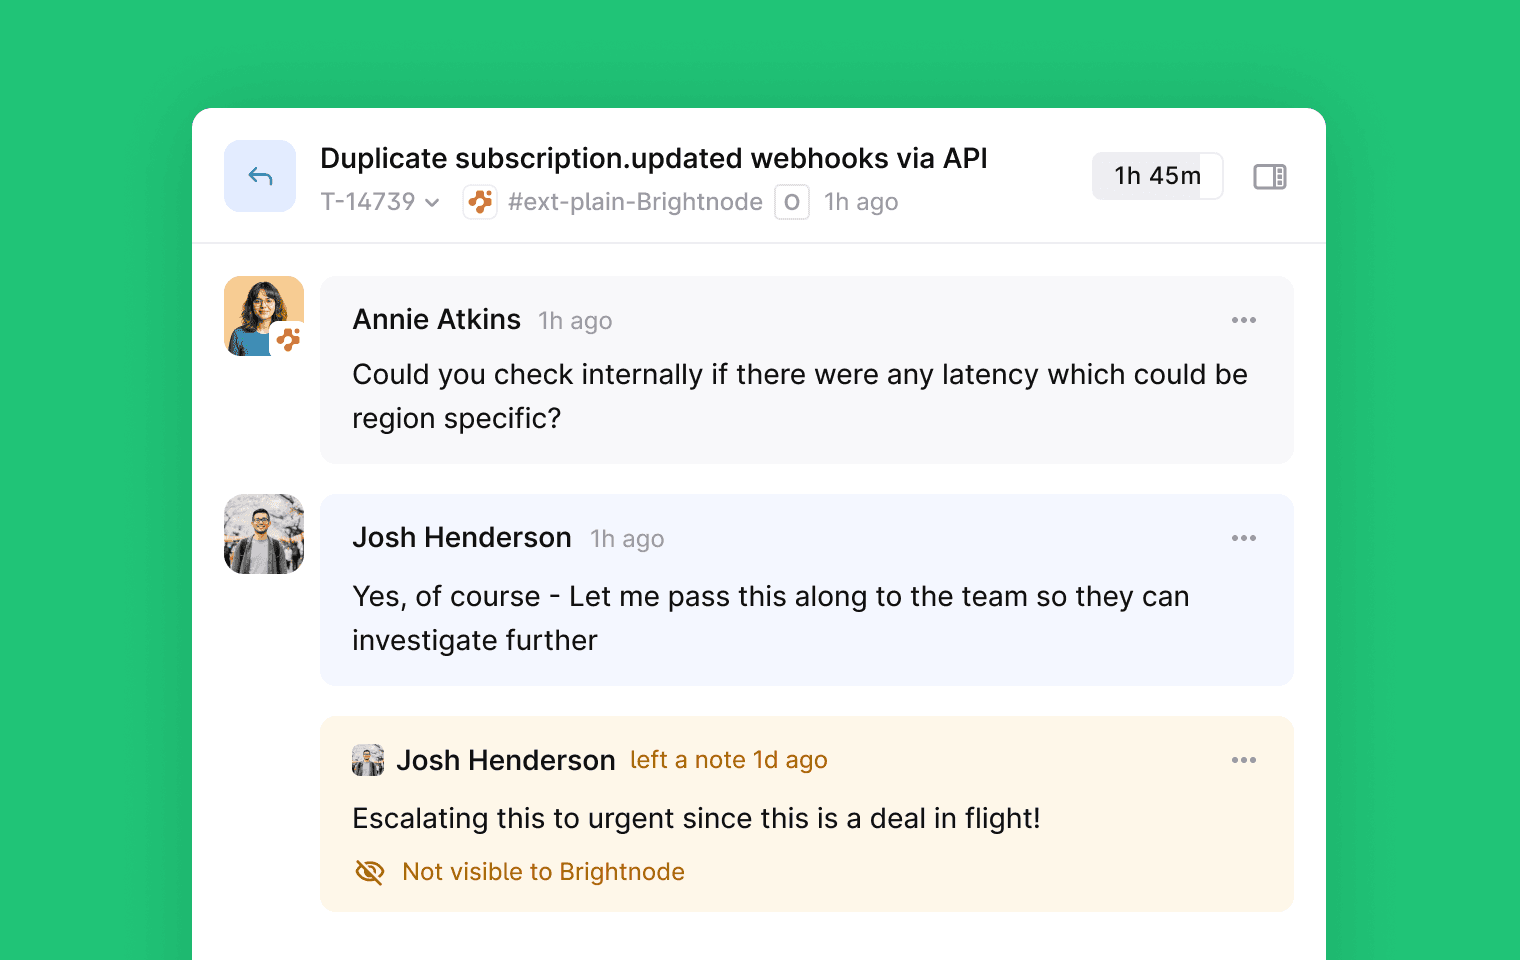Click Josh Henderson's name in the reply

(x=462, y=538)
